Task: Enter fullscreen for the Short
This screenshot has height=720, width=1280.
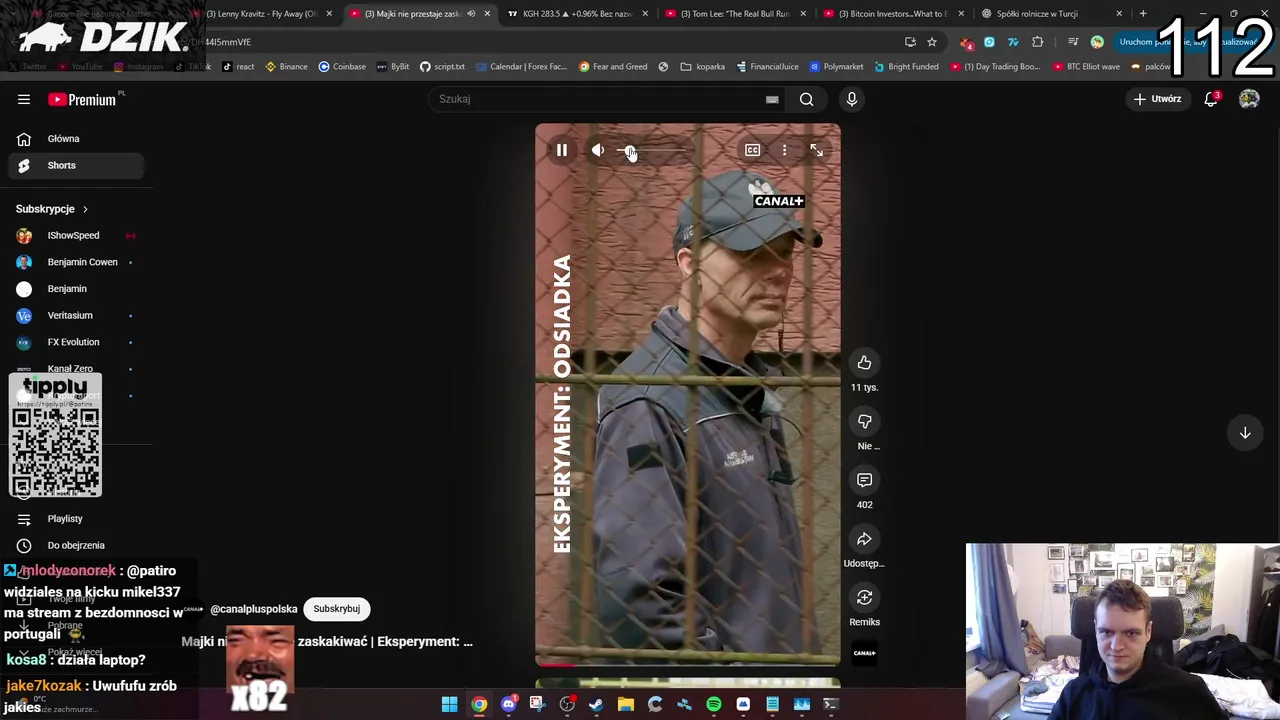Action: point(816,150)
